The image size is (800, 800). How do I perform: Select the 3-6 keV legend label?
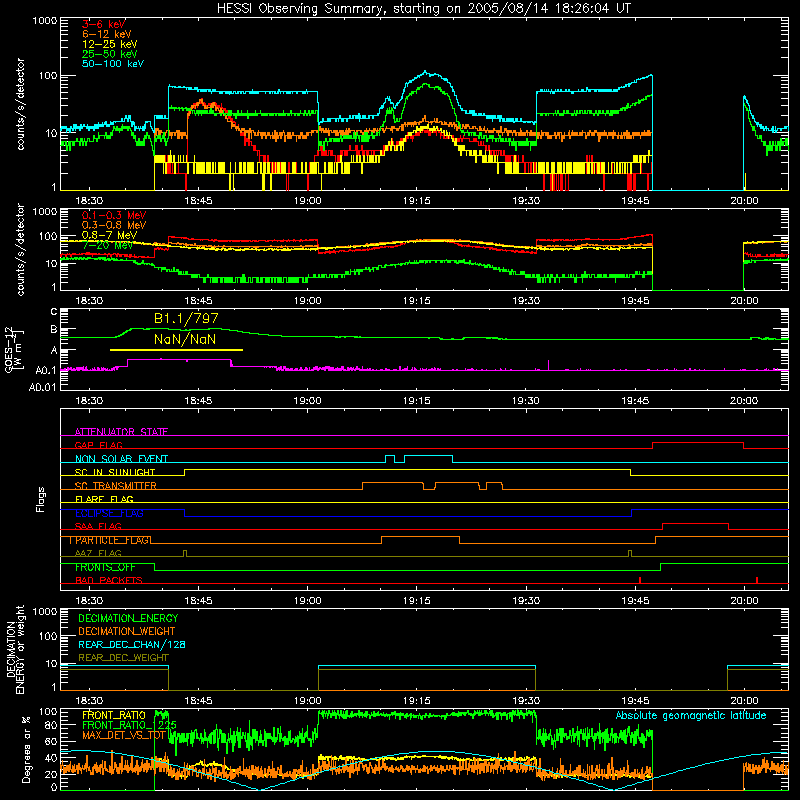[x=104, y=24]
